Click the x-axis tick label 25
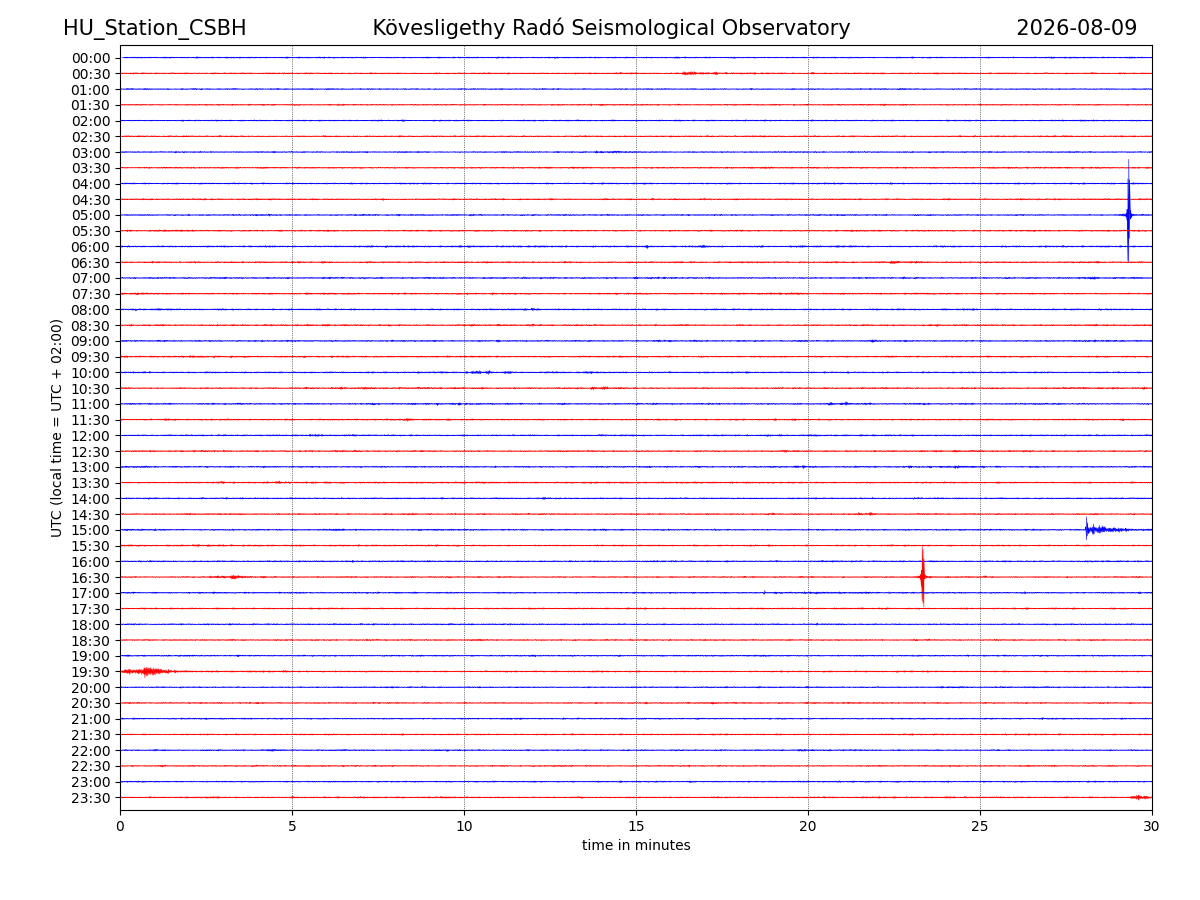 980,827
